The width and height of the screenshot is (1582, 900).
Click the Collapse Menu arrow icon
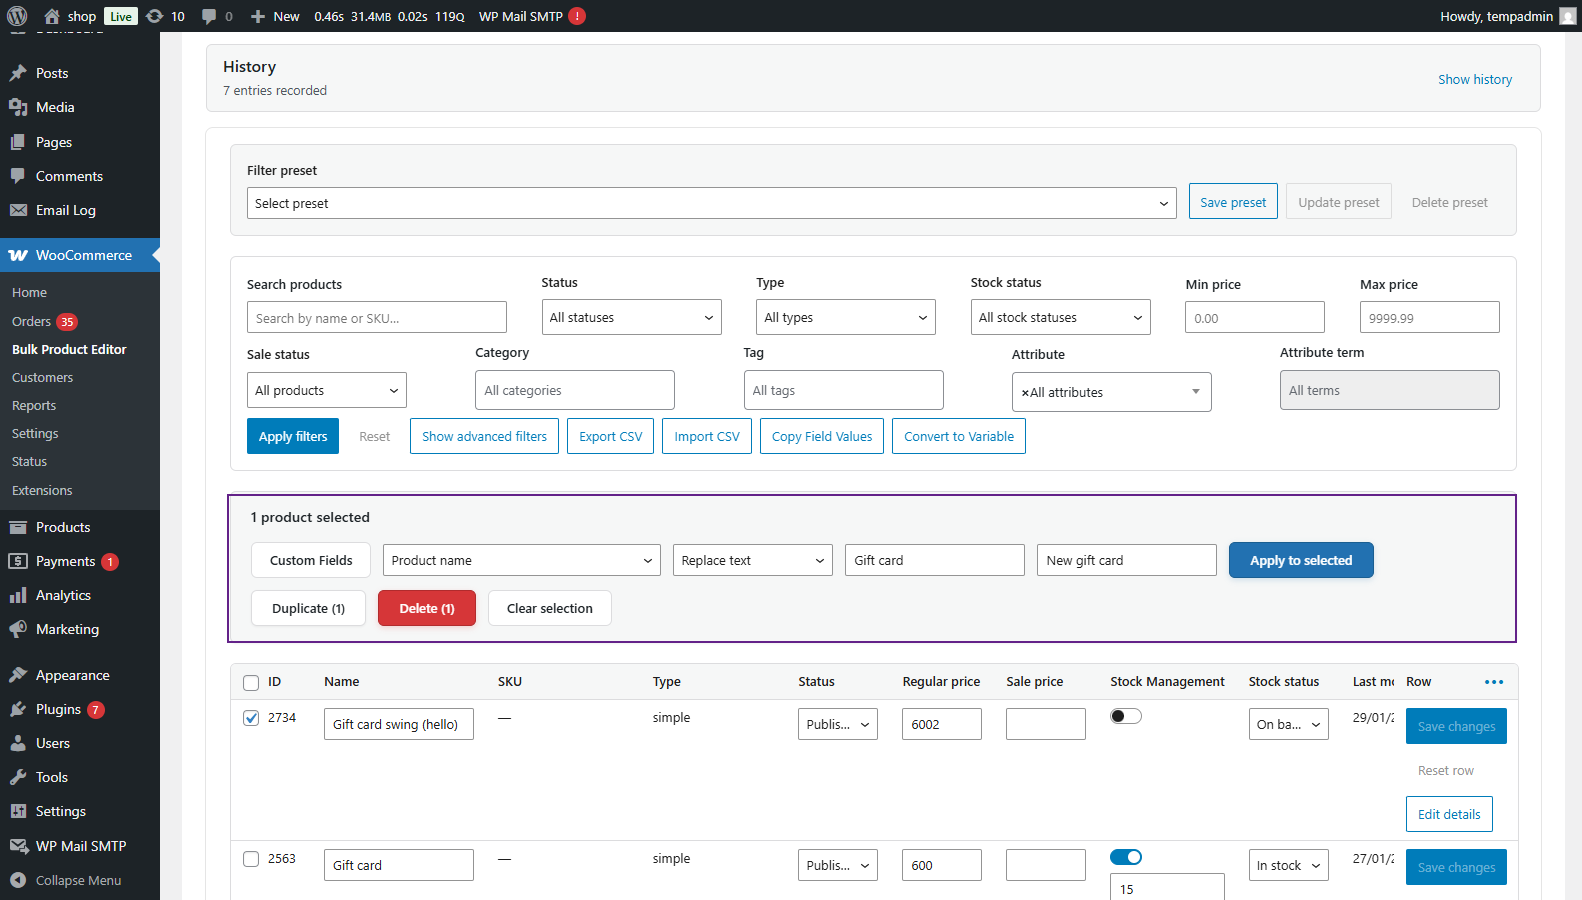coord(18,880)
